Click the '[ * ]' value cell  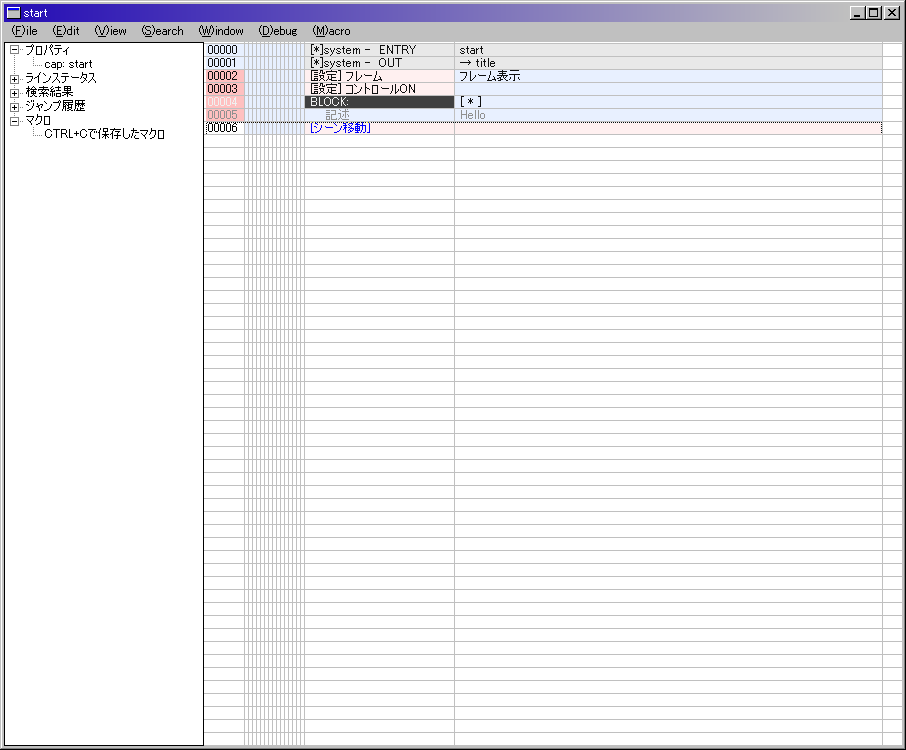pyautogui.click(x=668, y=102)
